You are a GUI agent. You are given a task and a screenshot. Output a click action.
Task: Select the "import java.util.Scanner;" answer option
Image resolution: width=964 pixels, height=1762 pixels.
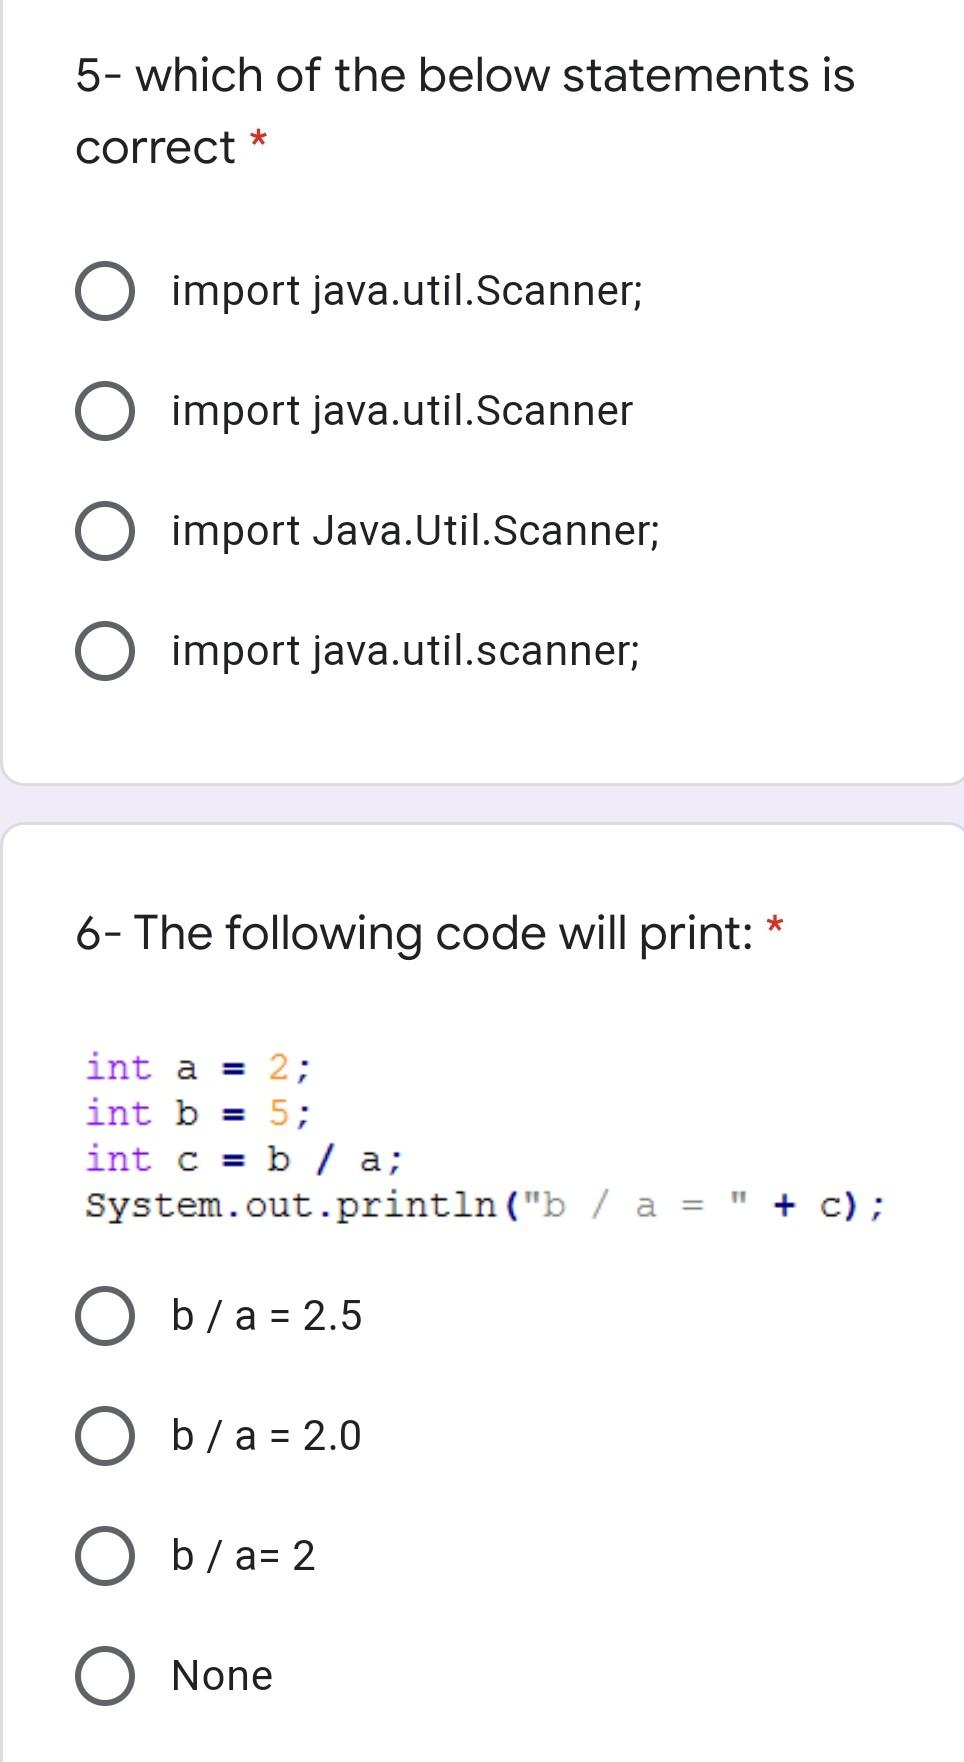coord(105,291)
